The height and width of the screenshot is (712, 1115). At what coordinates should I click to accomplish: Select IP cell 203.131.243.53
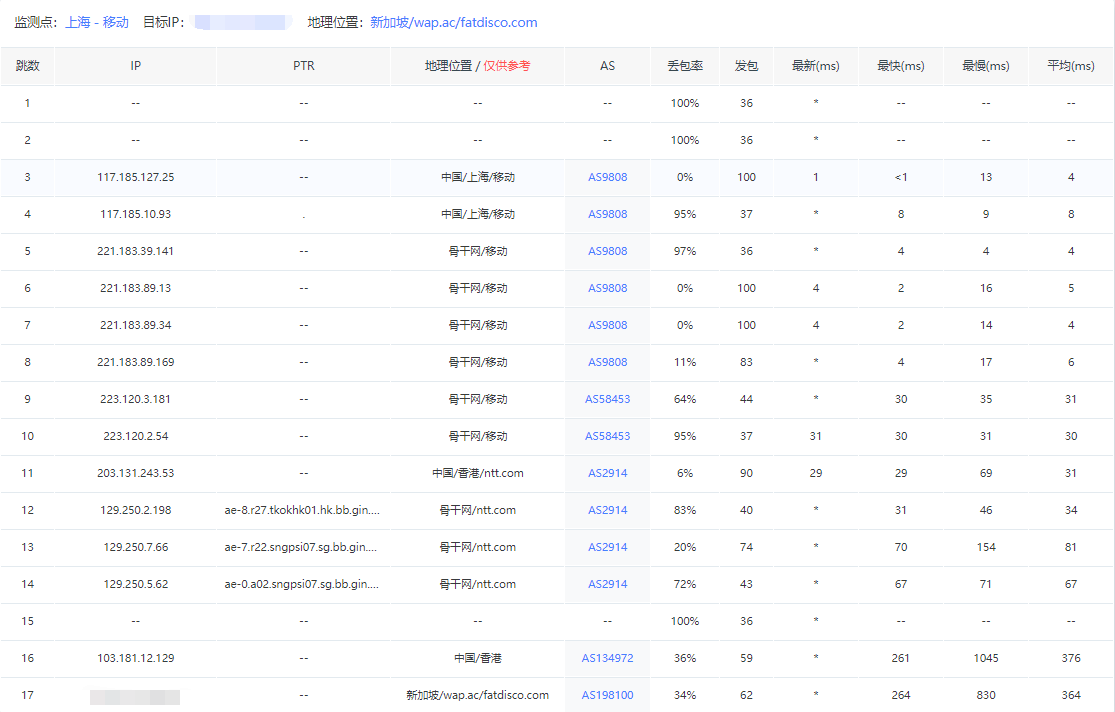(135, 473)
